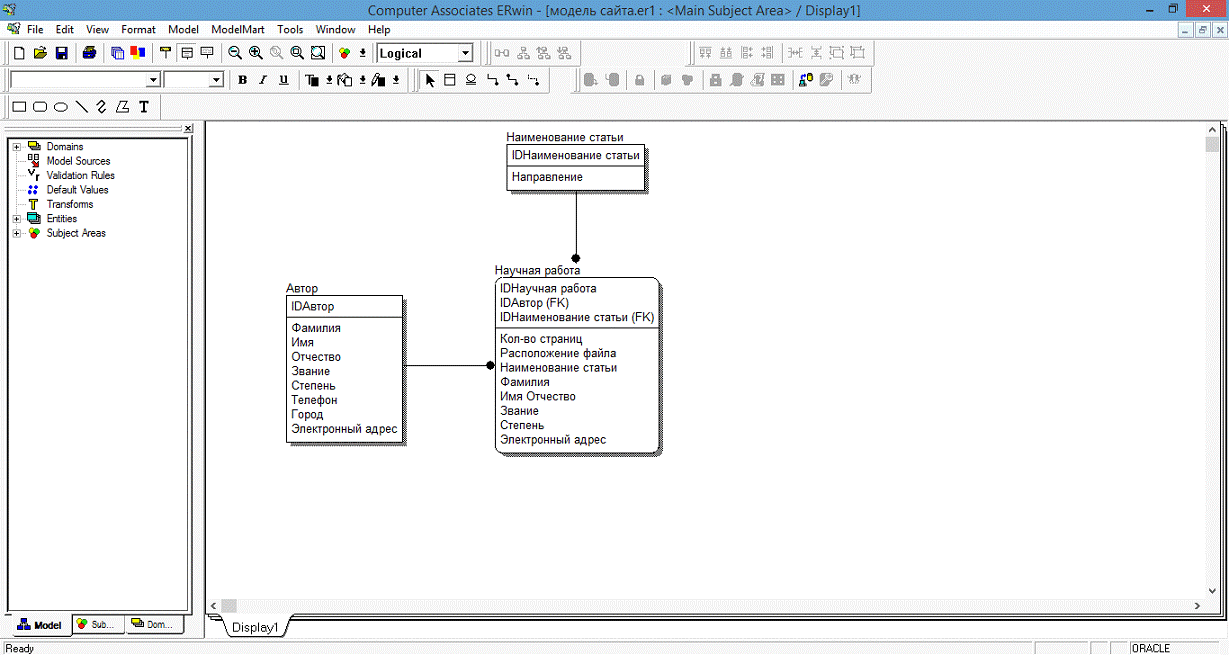Select the Text tool in drawing toolbar
Image resolution: width=1229 pixels, height=655 pixels.
[144, 107]
